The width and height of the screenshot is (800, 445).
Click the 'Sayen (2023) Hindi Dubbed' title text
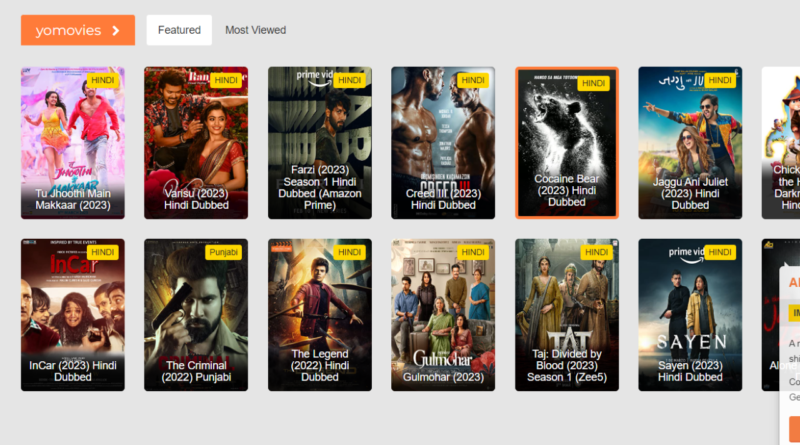[690, 371]
